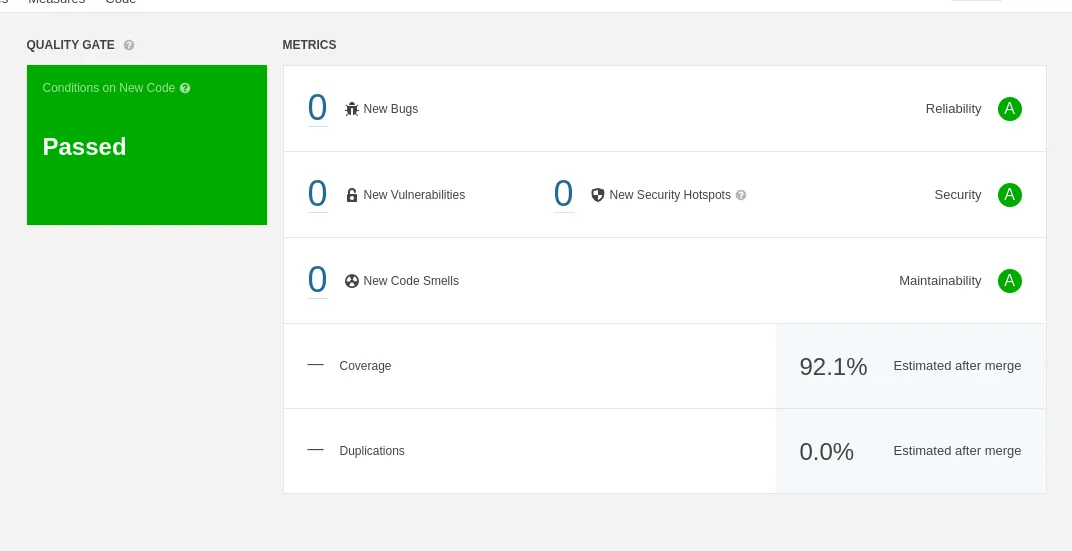Click the 92.1% estimated coverage value
1072x551 pixels.
[x=833, y=367]
